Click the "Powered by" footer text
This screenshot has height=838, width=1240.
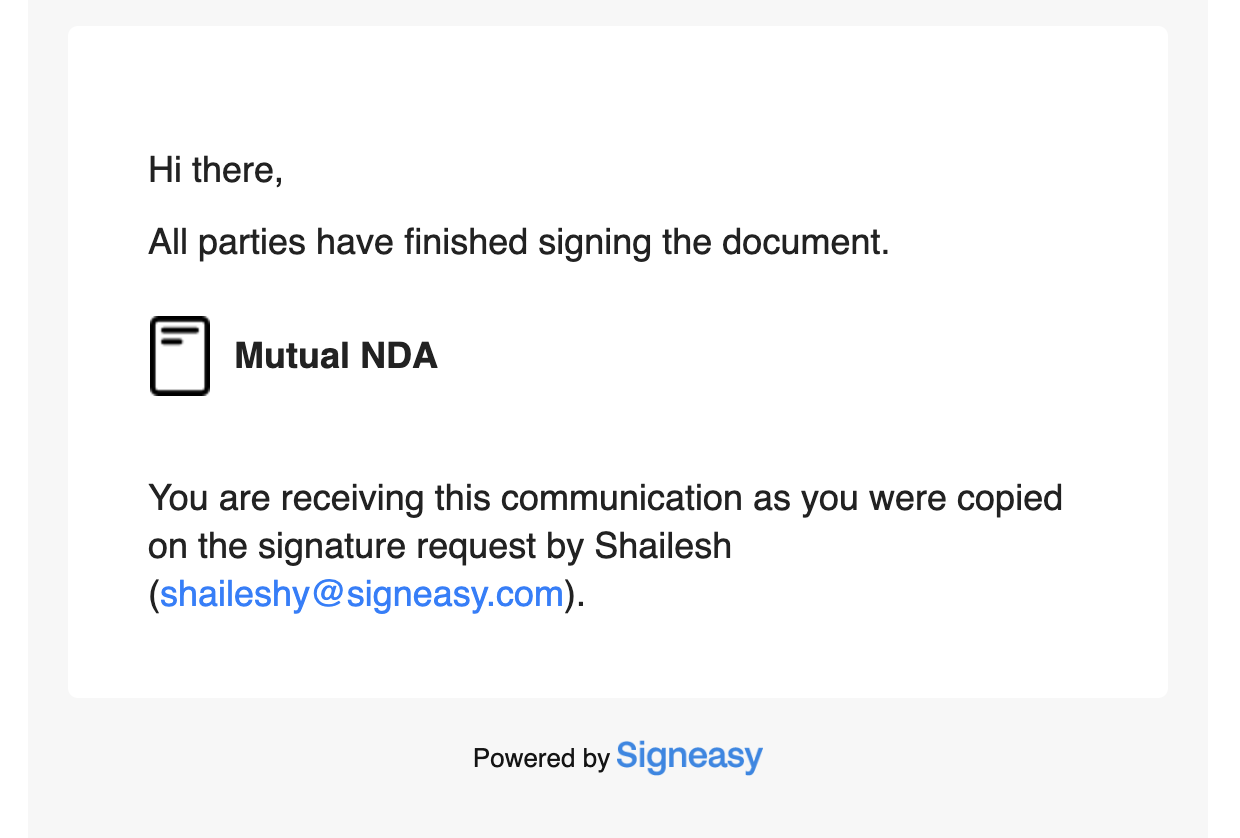coord(541,759)
